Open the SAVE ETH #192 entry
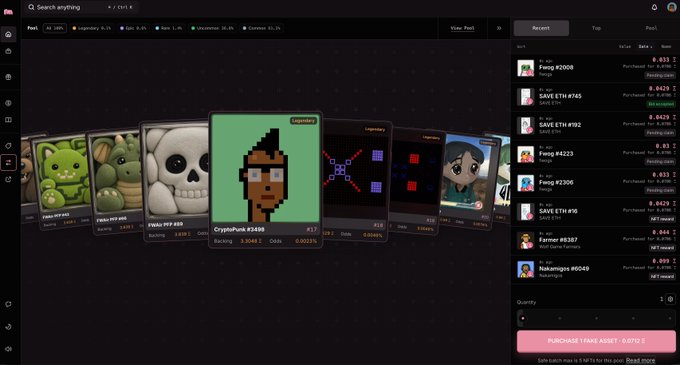680x365 pixels. pos(595,125)
